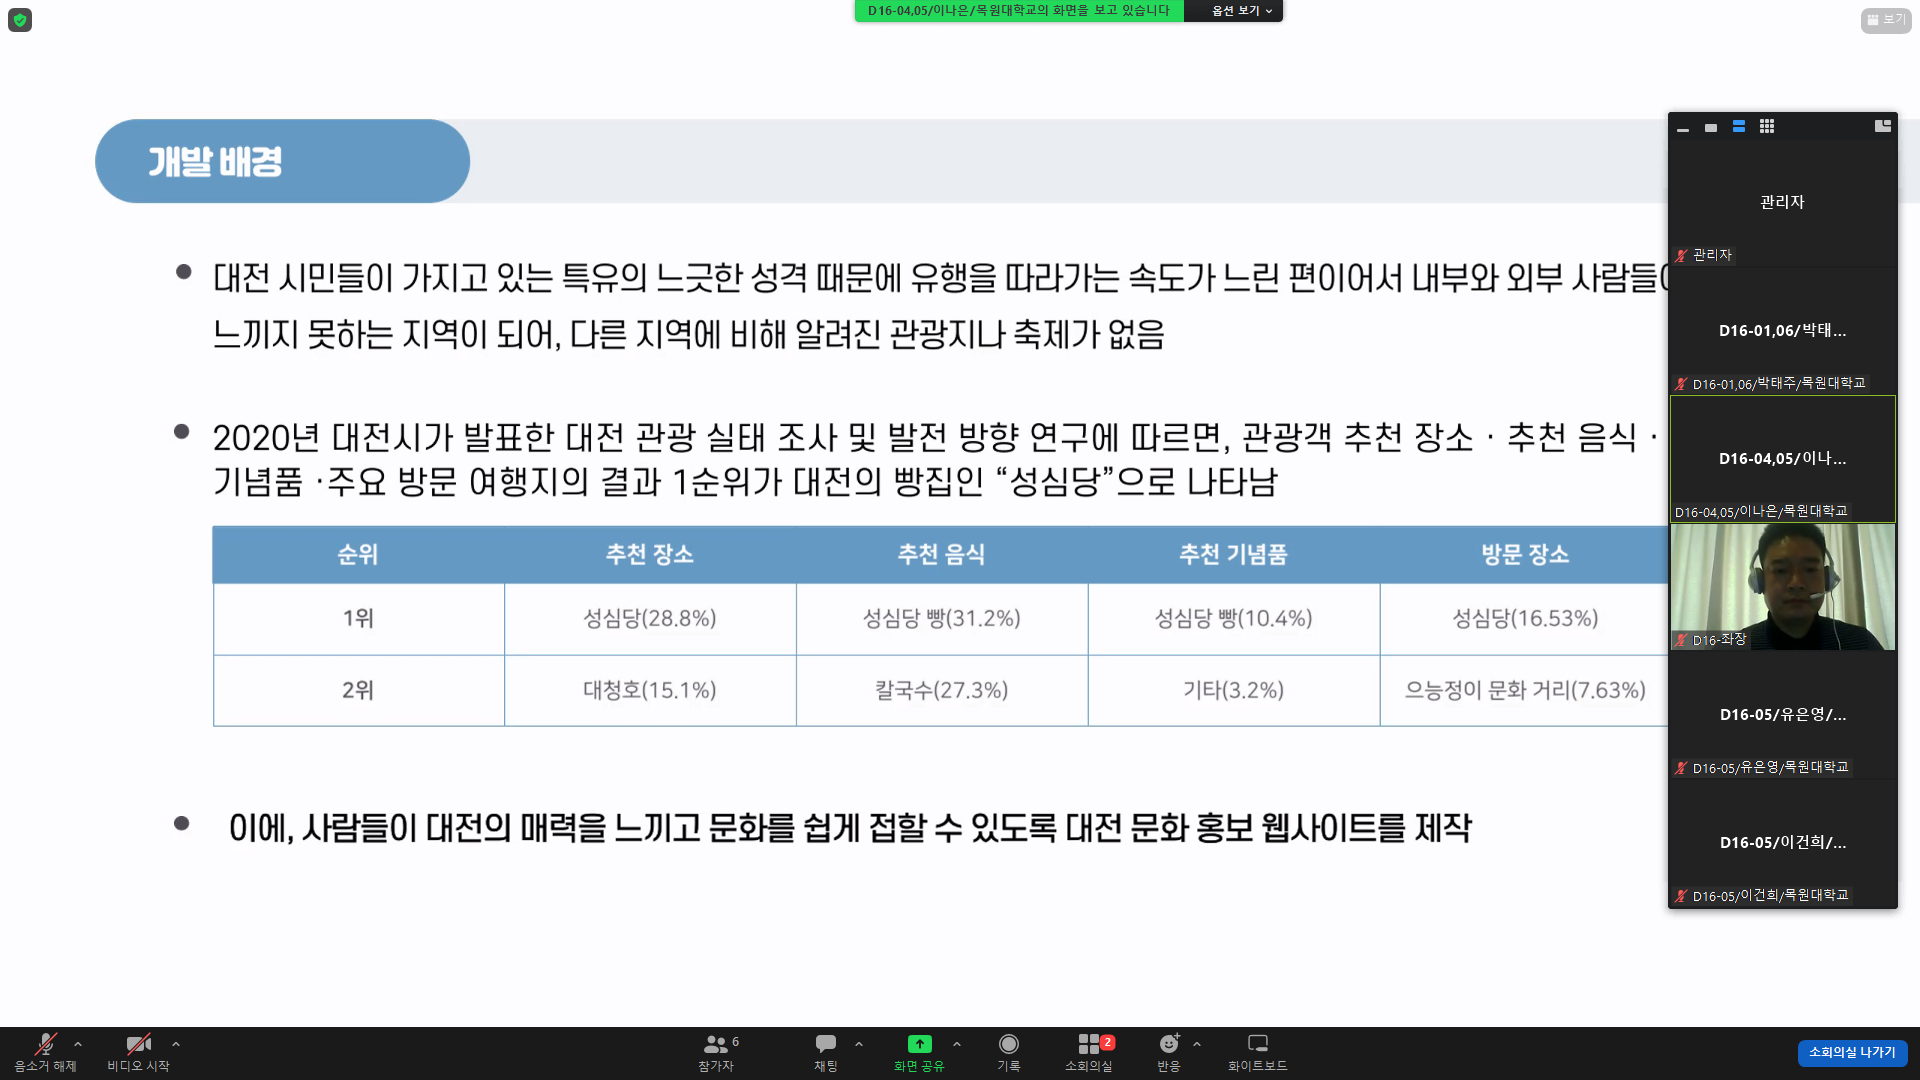The image size is (1920, 1080).
Task: Expand chat options arrow beside 채팅
Action: point(859,1044)
